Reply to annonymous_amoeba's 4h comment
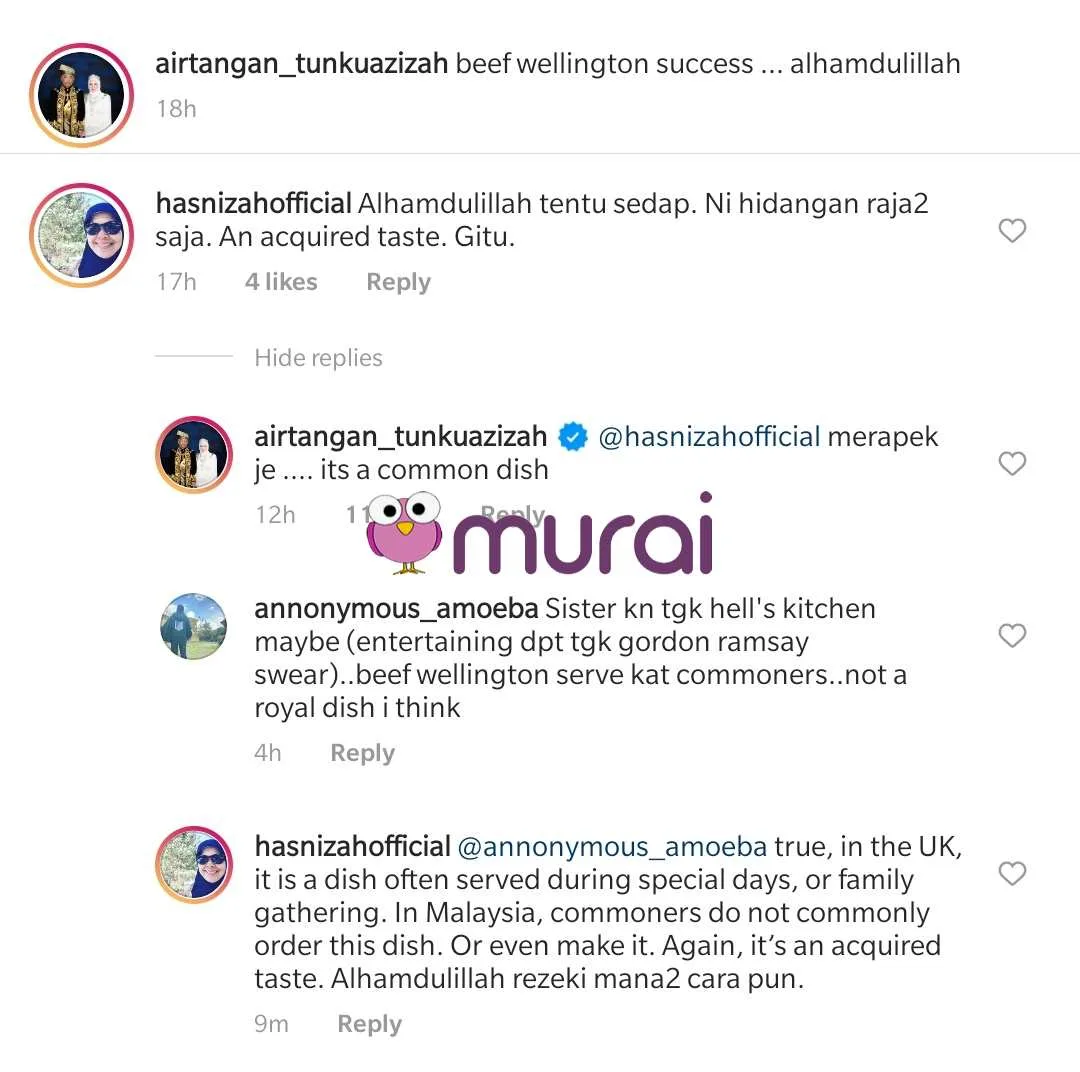This screenshot has width=1080, height=1072. pos(362,753)
